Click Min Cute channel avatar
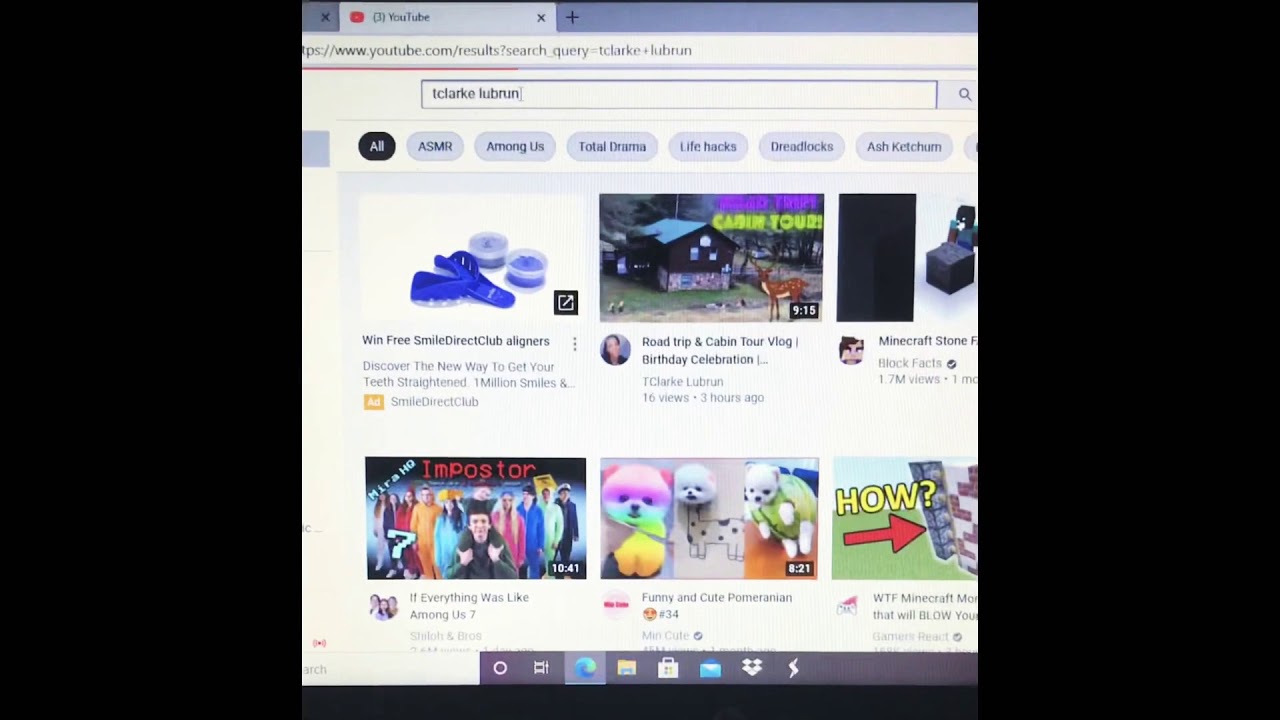1280x720 pixels. (616, 605)
